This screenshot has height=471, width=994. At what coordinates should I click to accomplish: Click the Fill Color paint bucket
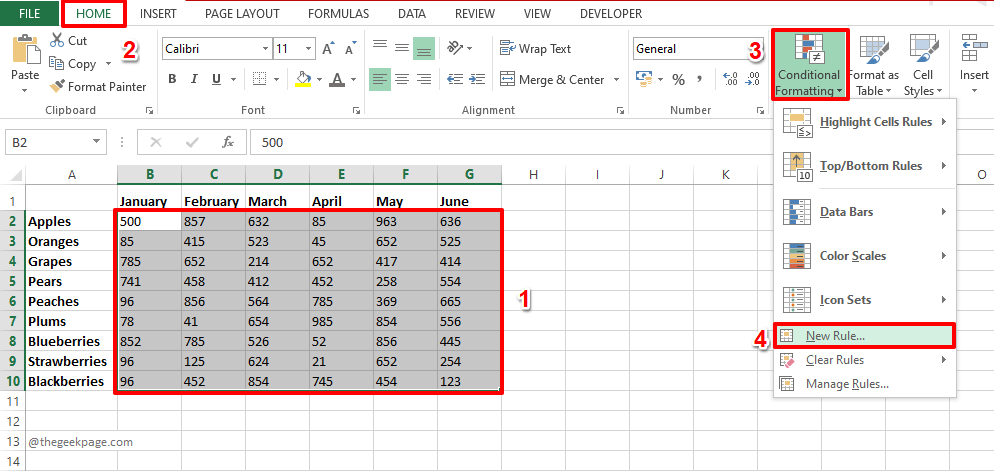coord(303,79)
